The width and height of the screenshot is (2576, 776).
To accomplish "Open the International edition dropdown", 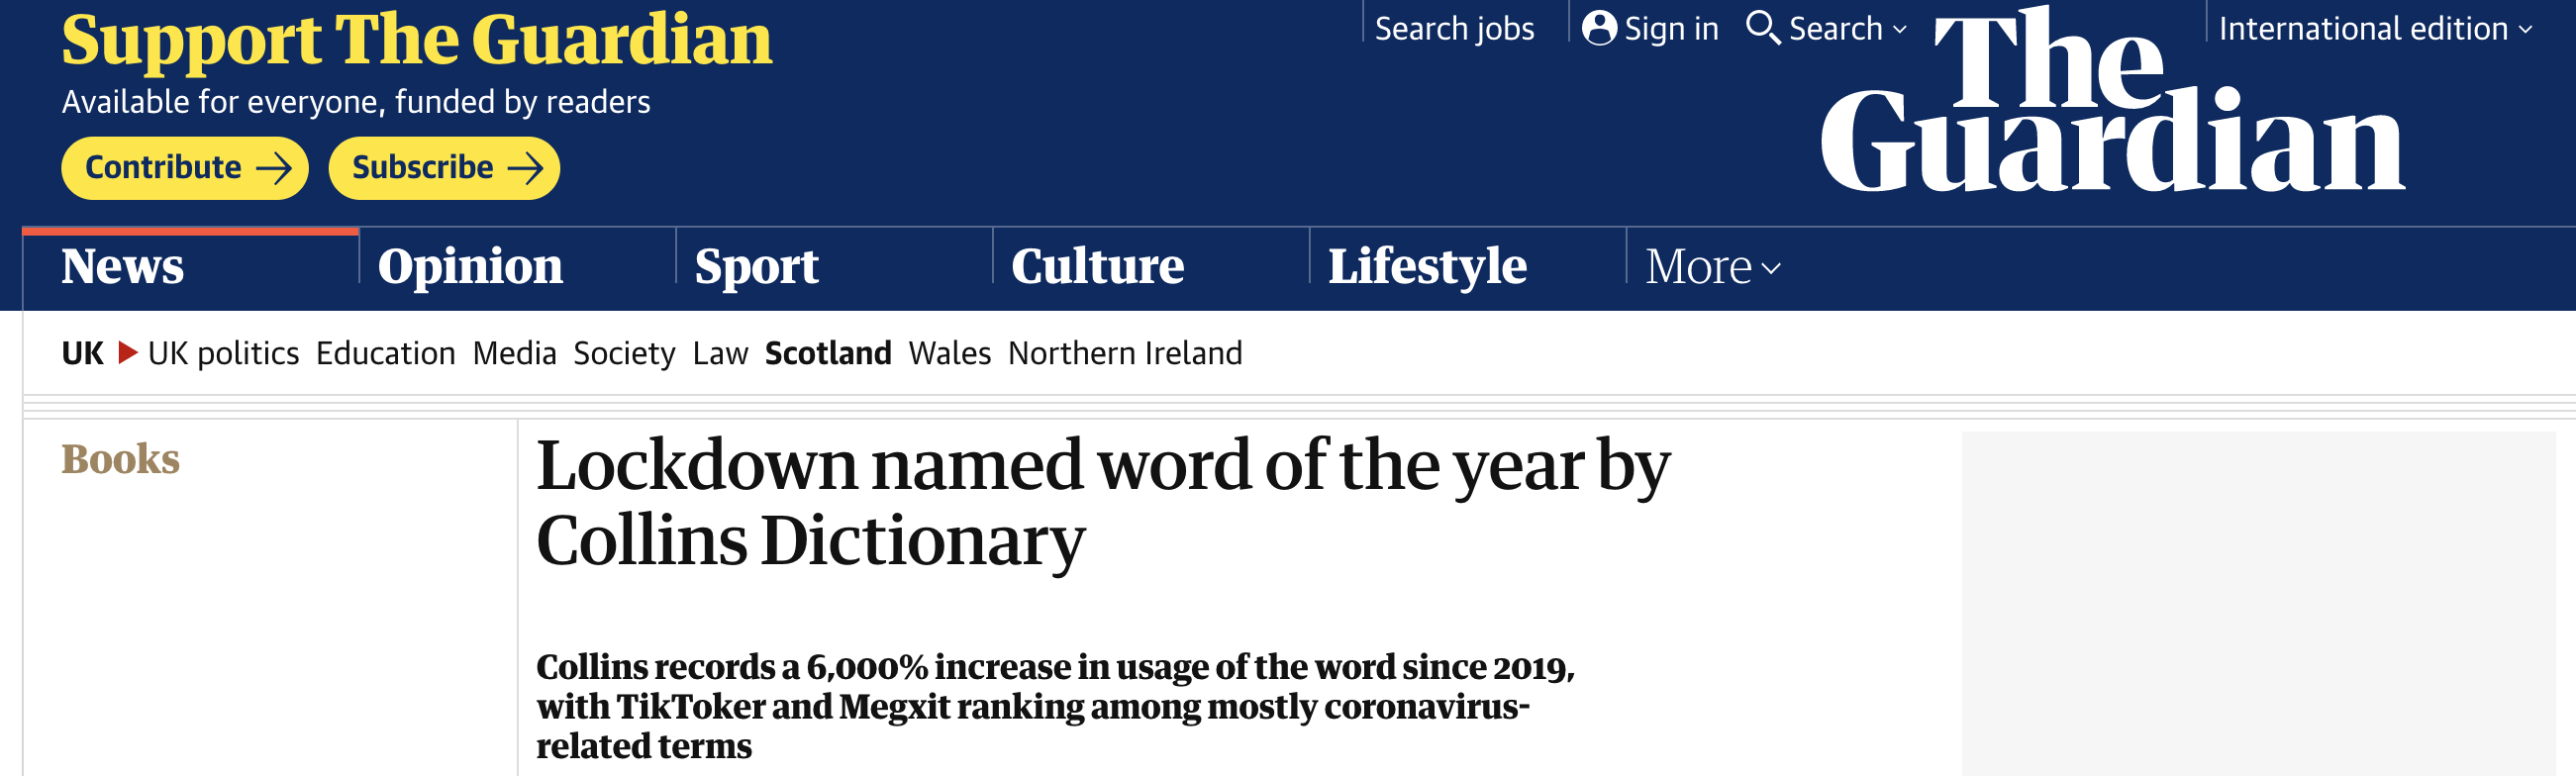I will coord(2375,28).
